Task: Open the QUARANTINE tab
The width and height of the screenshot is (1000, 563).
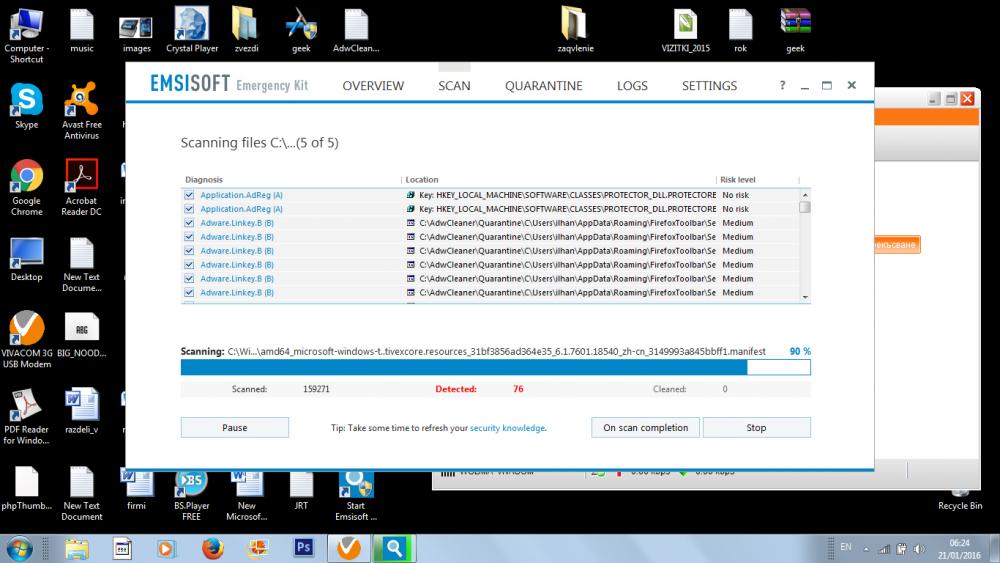Action: point(543,85)
